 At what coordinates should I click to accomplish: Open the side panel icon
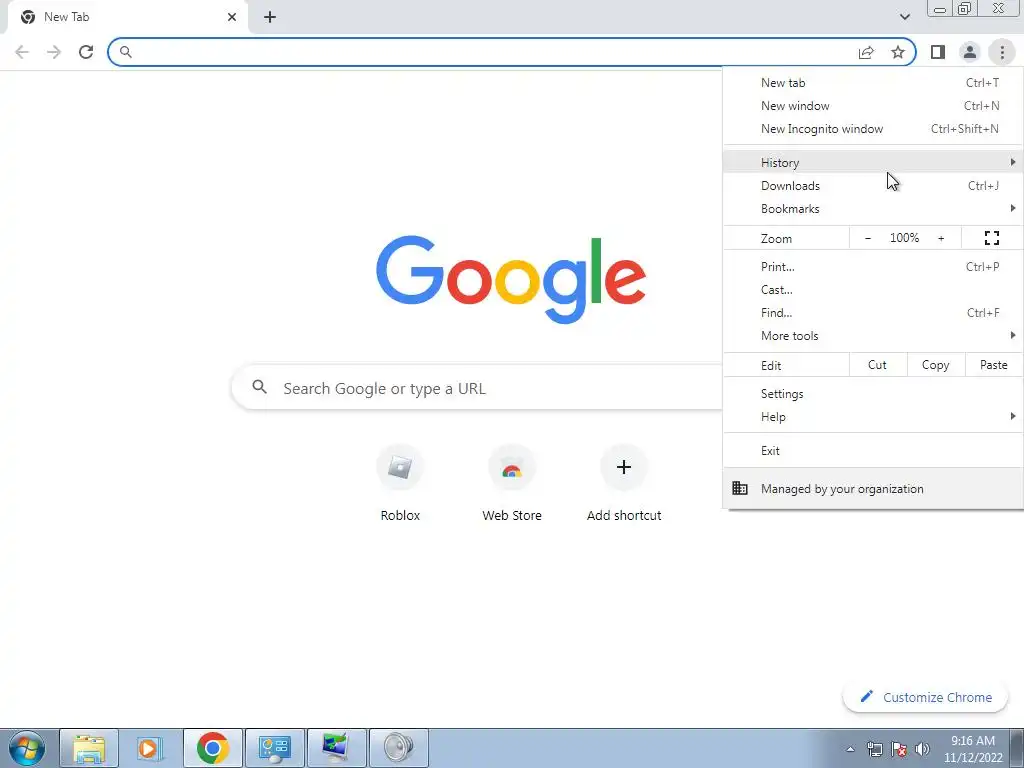click(x=938, y=52)
